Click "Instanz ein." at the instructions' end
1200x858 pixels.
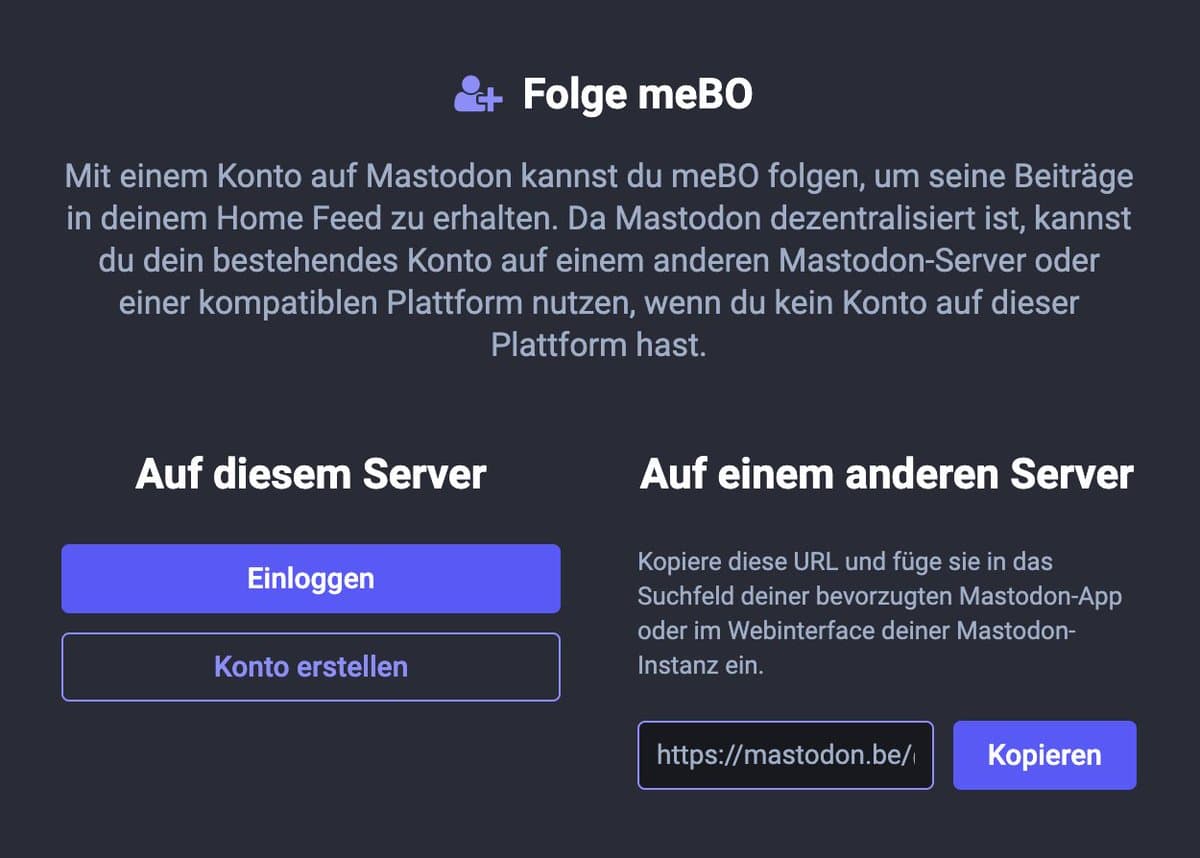pyautogui.click(x=700, y=666)
